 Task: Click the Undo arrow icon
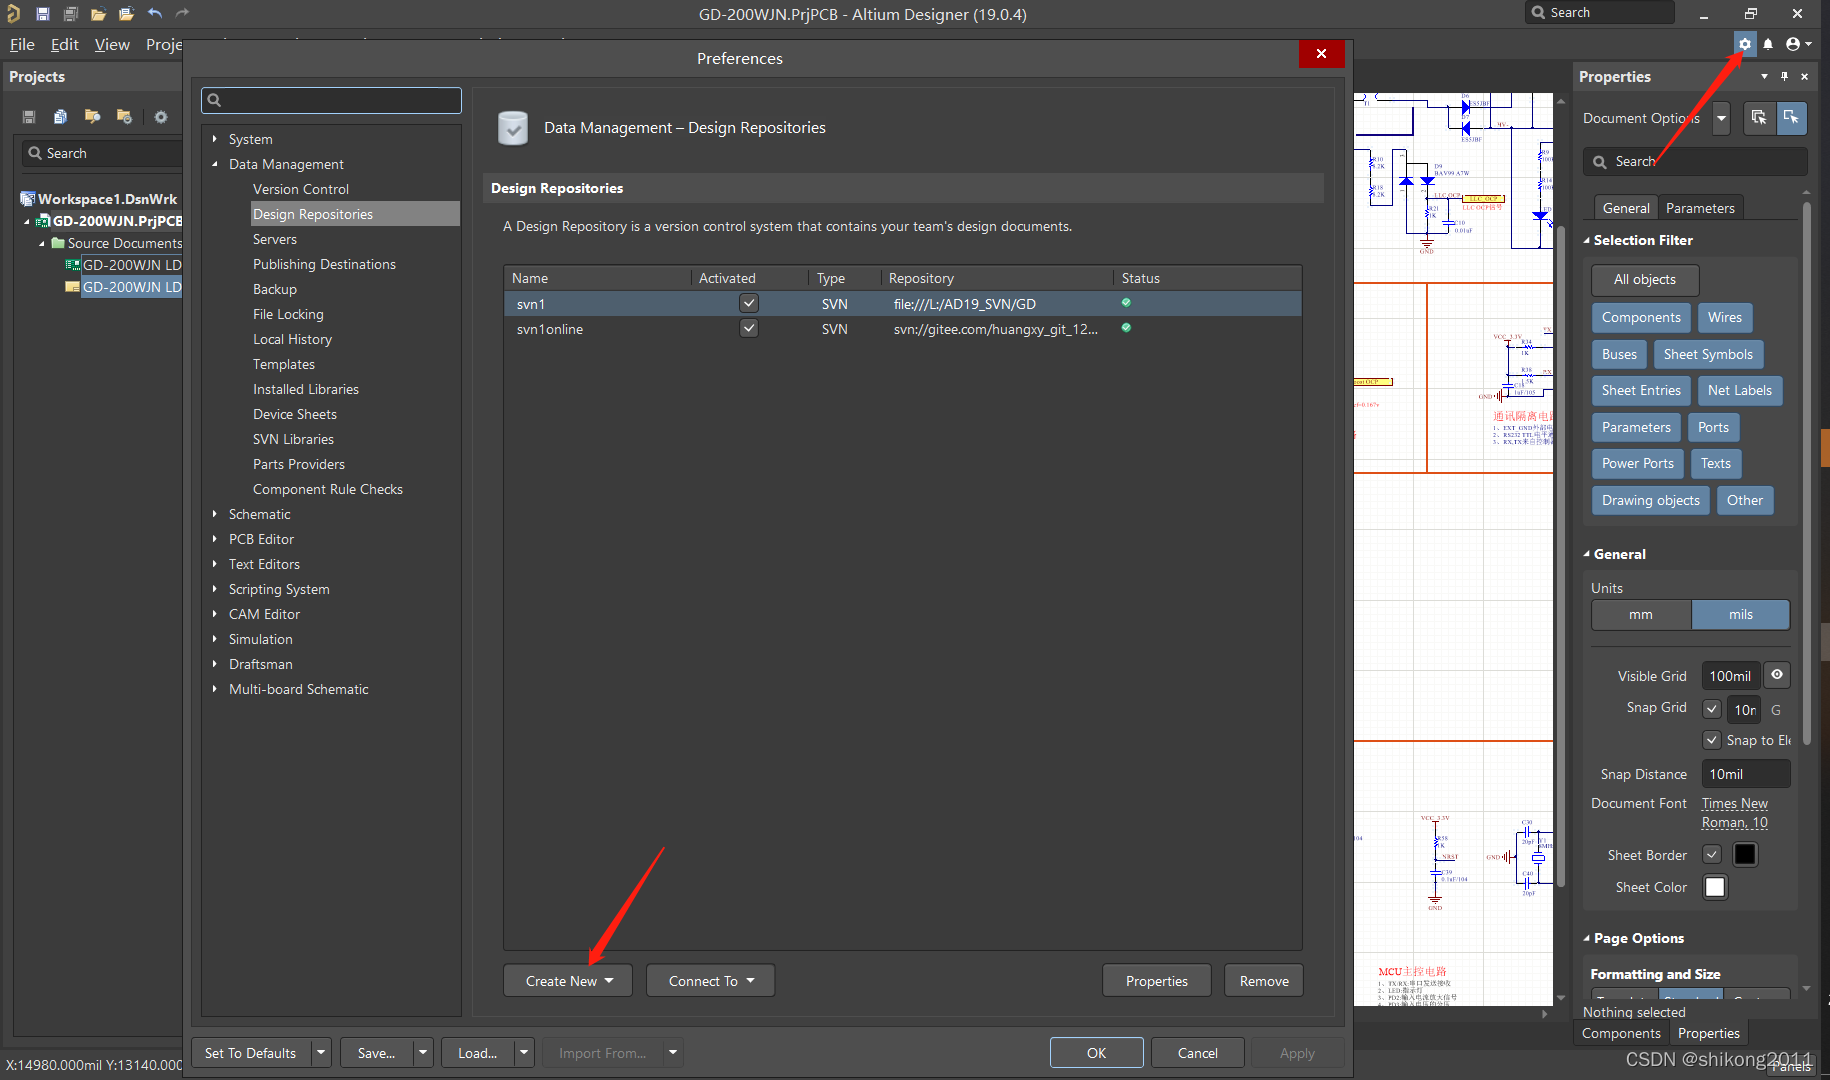[155, 14]
